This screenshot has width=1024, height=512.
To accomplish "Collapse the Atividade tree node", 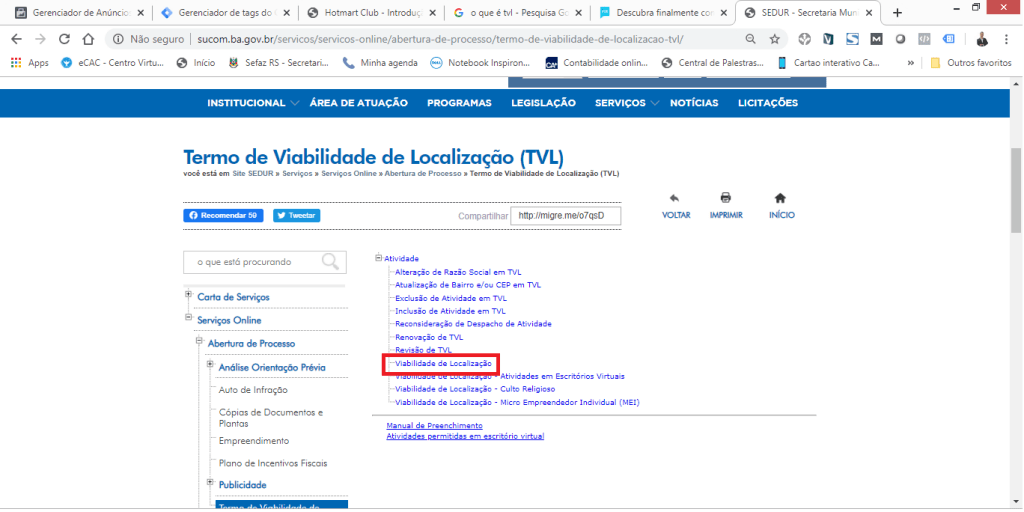I will click(x=378, y=258).
